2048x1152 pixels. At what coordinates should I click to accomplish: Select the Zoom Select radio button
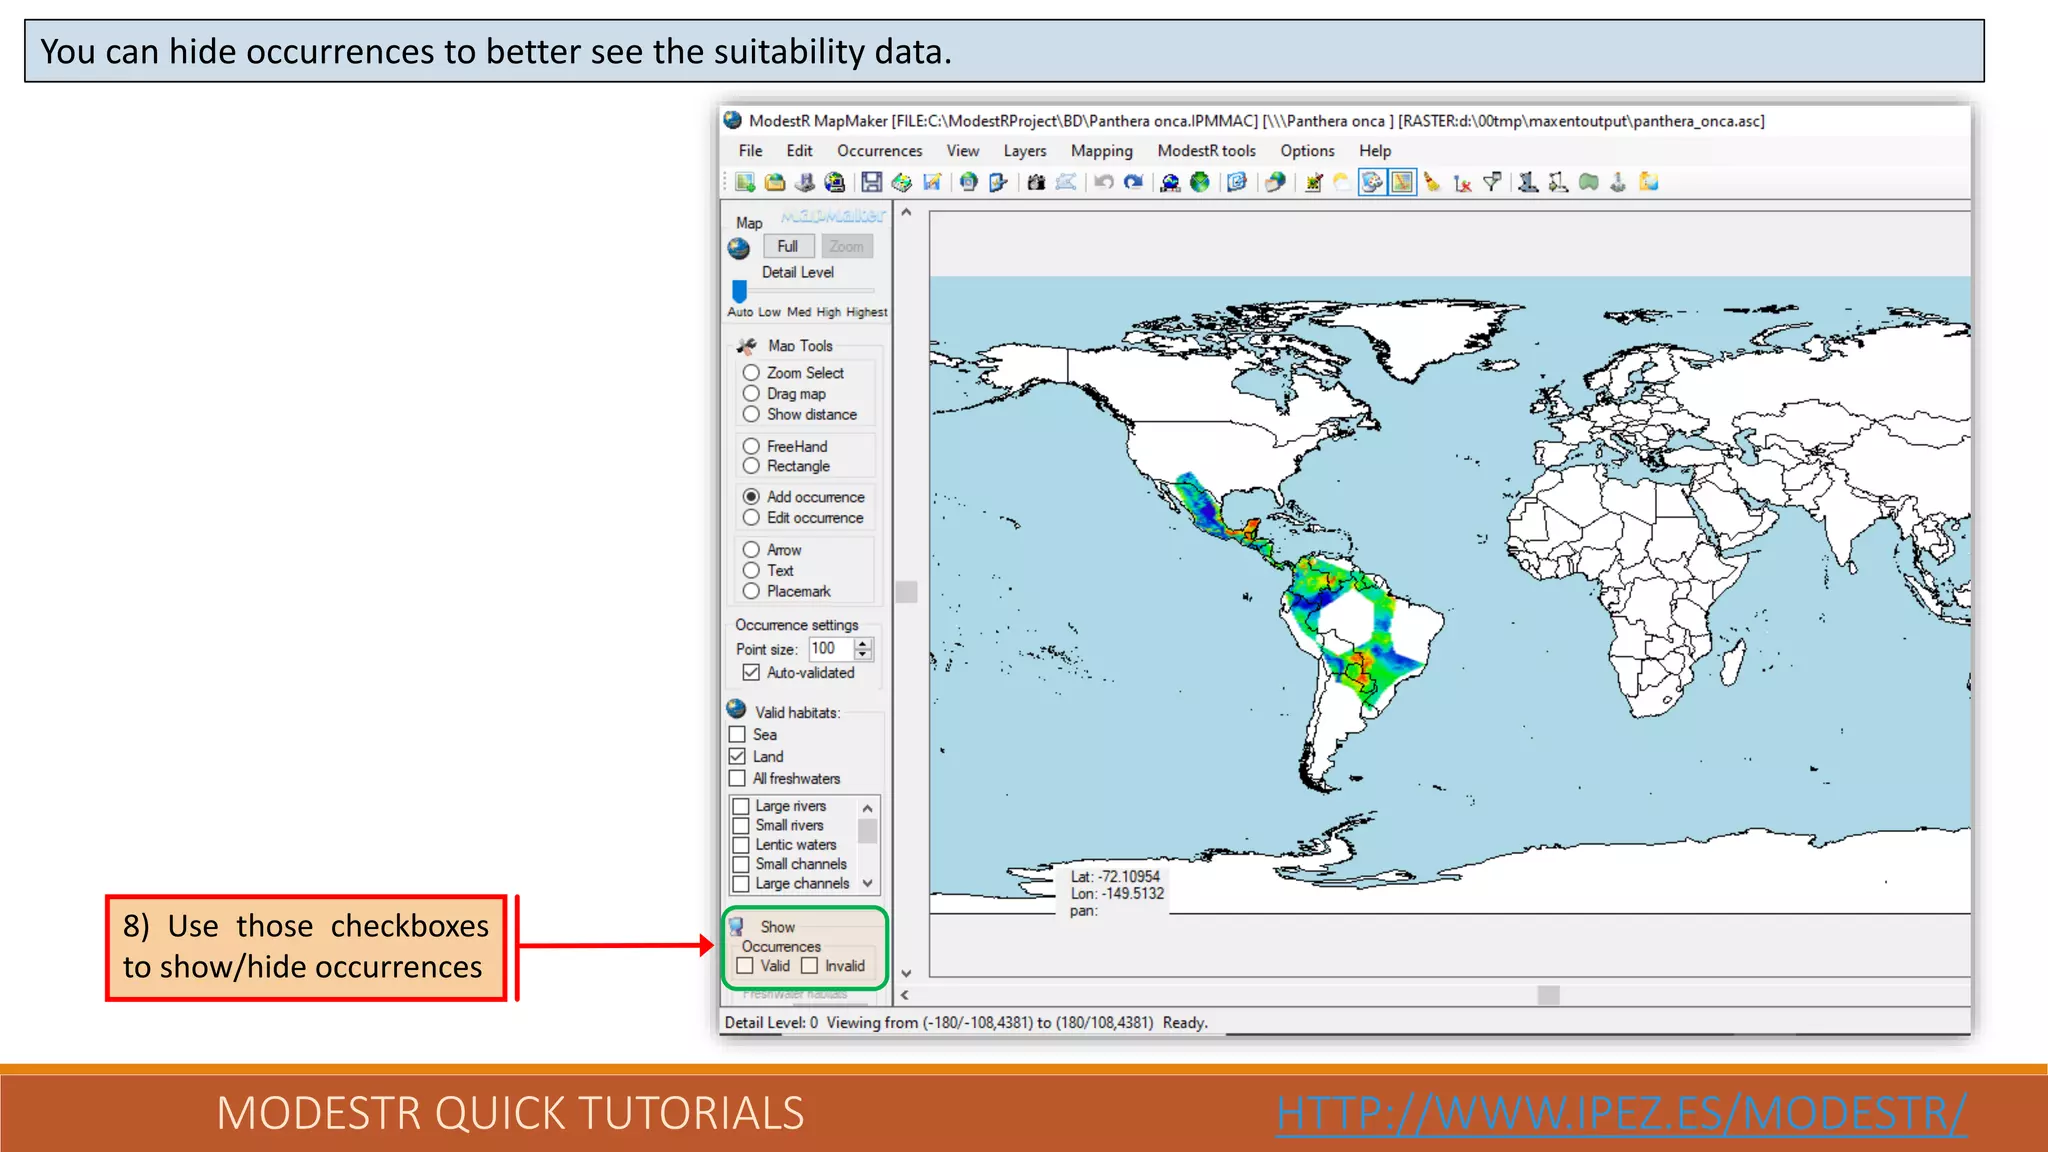751,372
